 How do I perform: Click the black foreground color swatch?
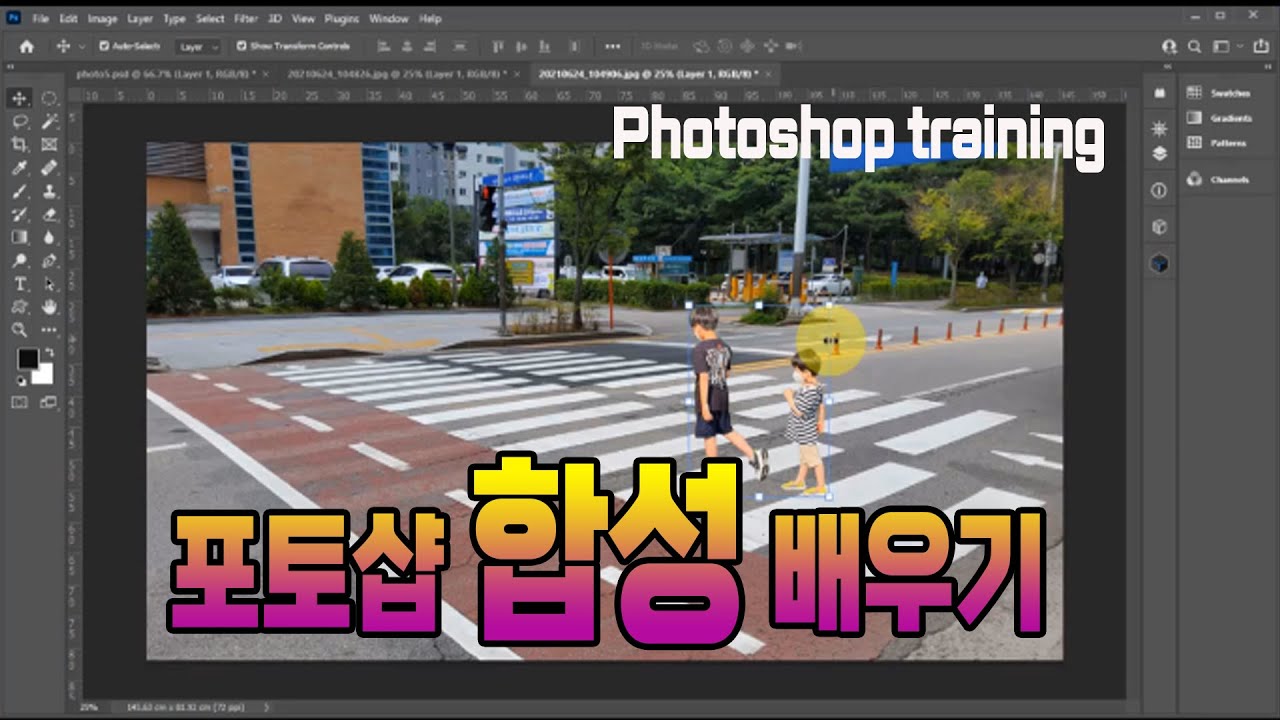pyautogui.click(x=27, y=358)
